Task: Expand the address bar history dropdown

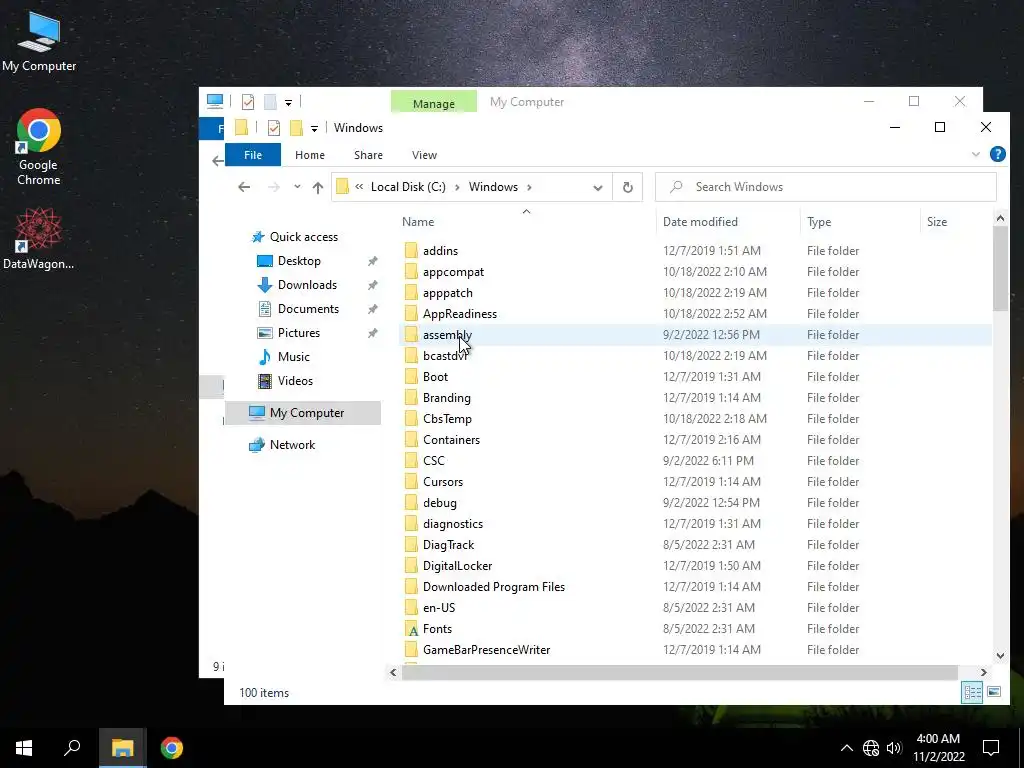Action: click(598, 187)
